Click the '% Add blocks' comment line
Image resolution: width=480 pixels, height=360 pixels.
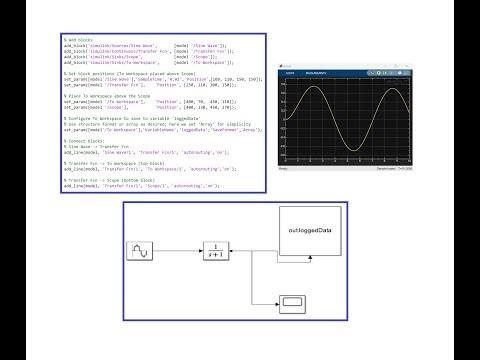pyautogui.click(x=78, y=40)
